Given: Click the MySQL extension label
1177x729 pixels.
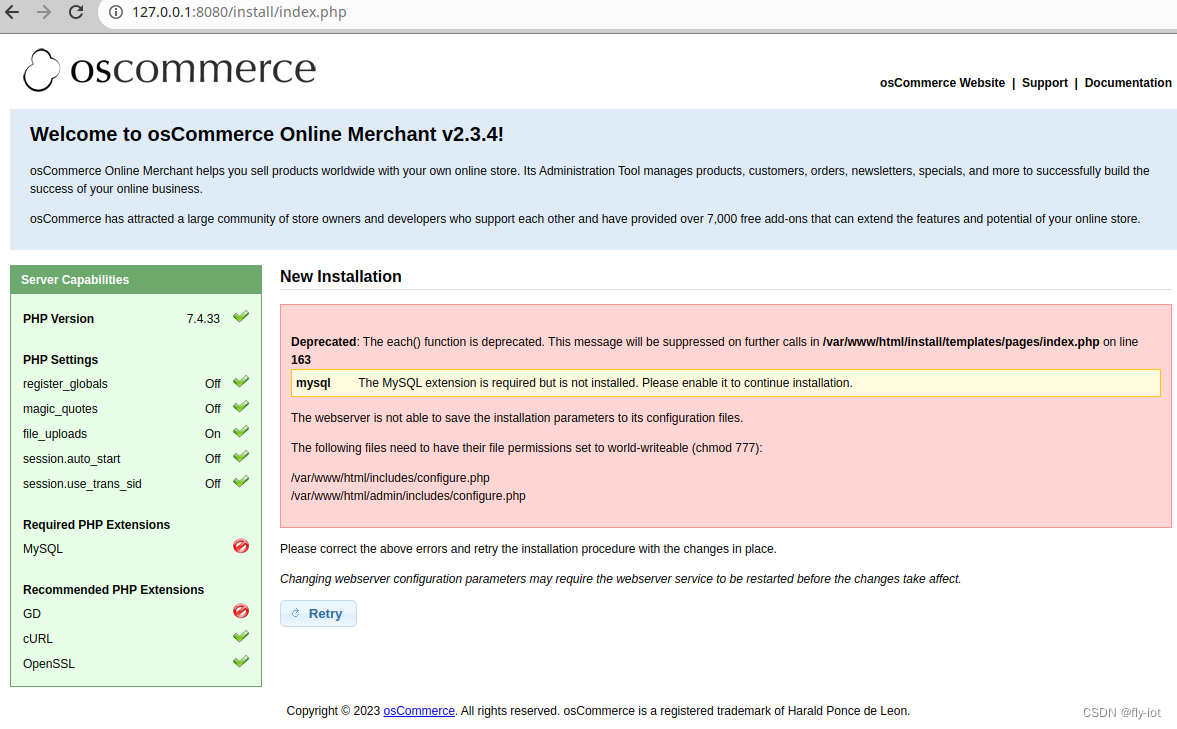Looking at the screenshot, I should click(43, 549).
